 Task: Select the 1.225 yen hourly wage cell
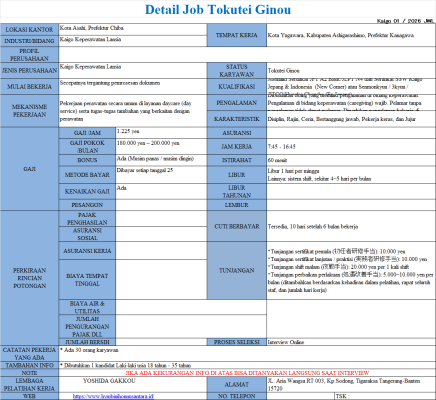pos(161,133)
